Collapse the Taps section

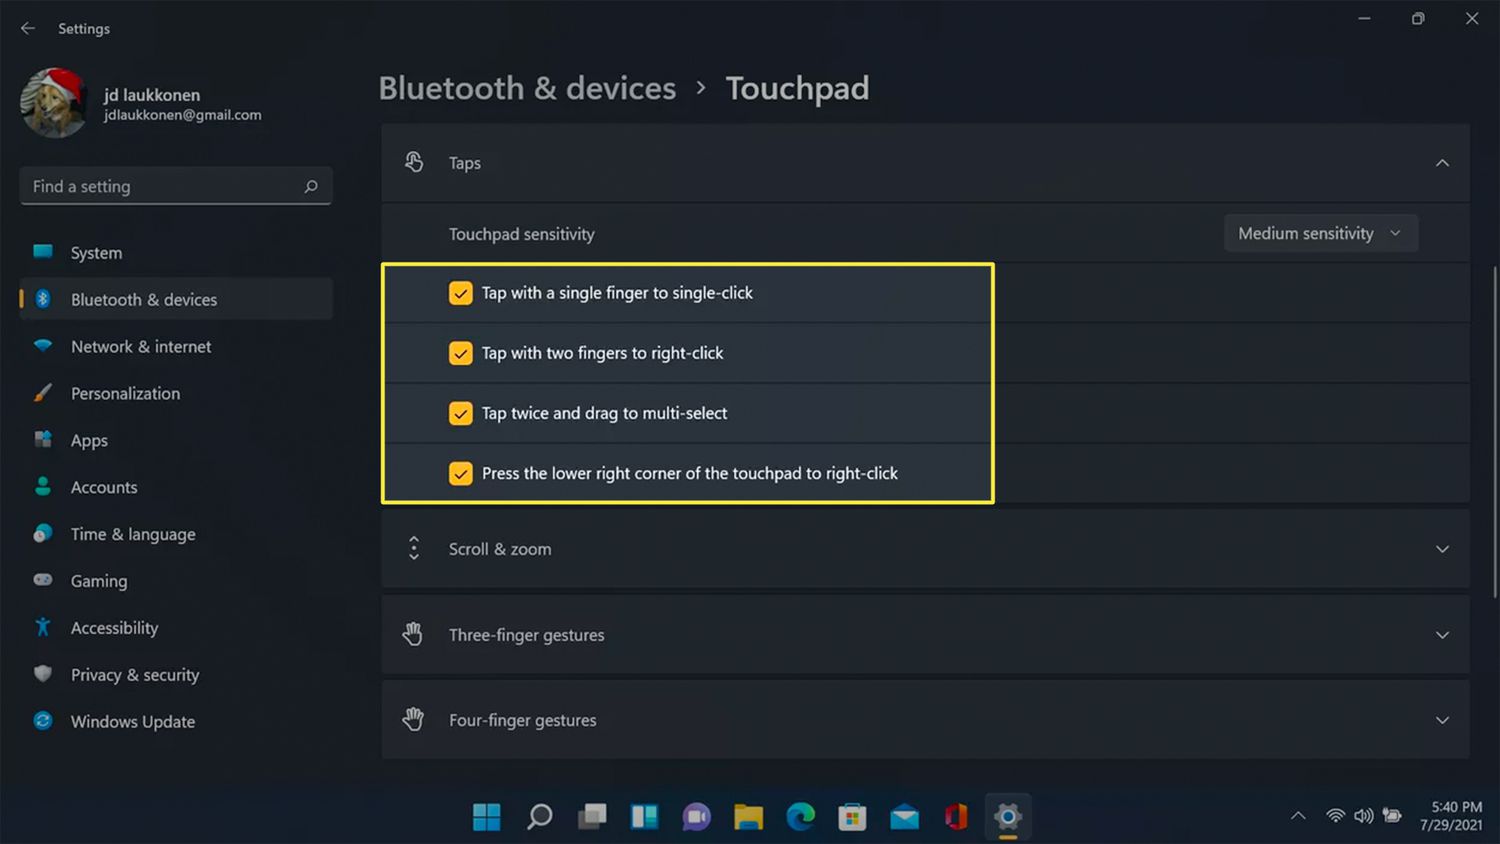[x=1441, y=163]
